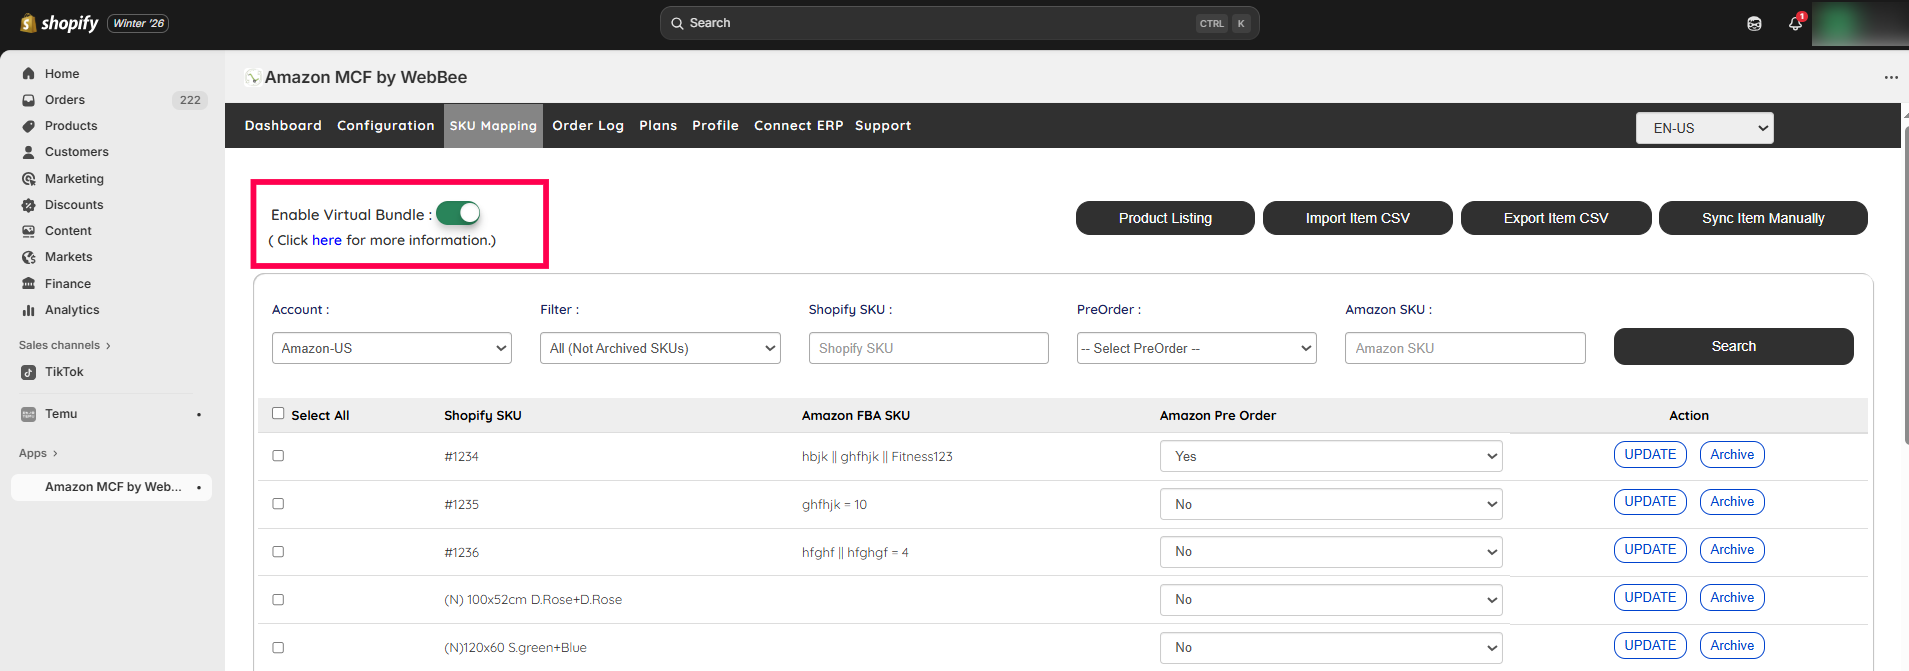Image resolution: width=1909 pixels, height=671 pixels.
Task: Check the Select All checkbox
Action: coord(278,414)
